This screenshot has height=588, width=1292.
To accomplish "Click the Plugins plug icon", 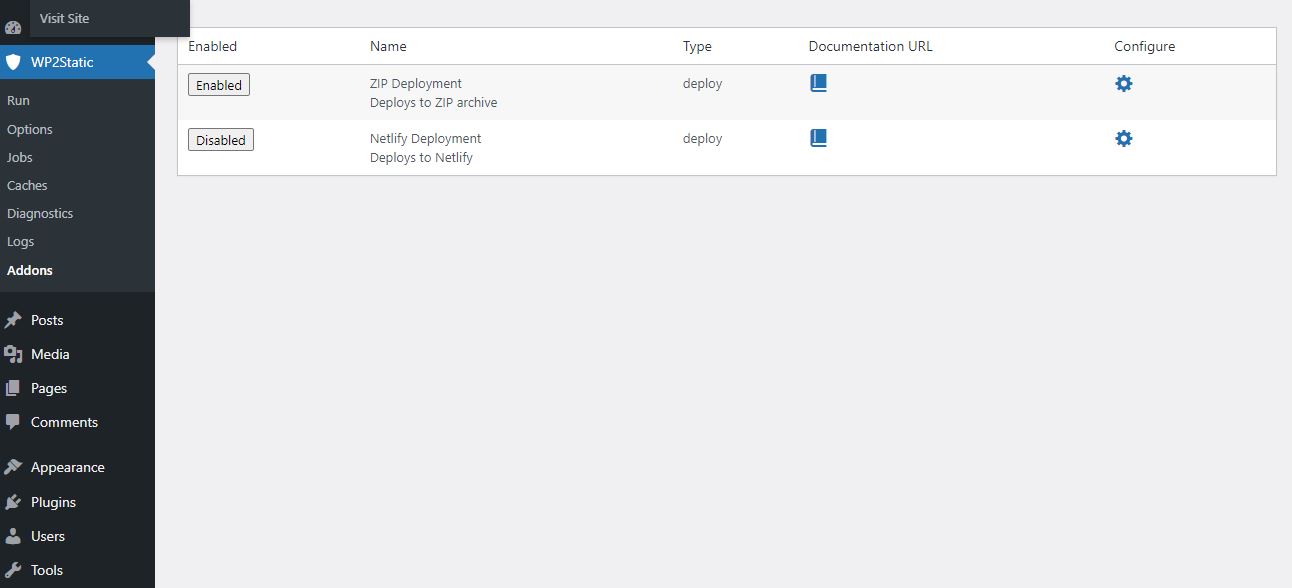I will click(x=13, y=502).
